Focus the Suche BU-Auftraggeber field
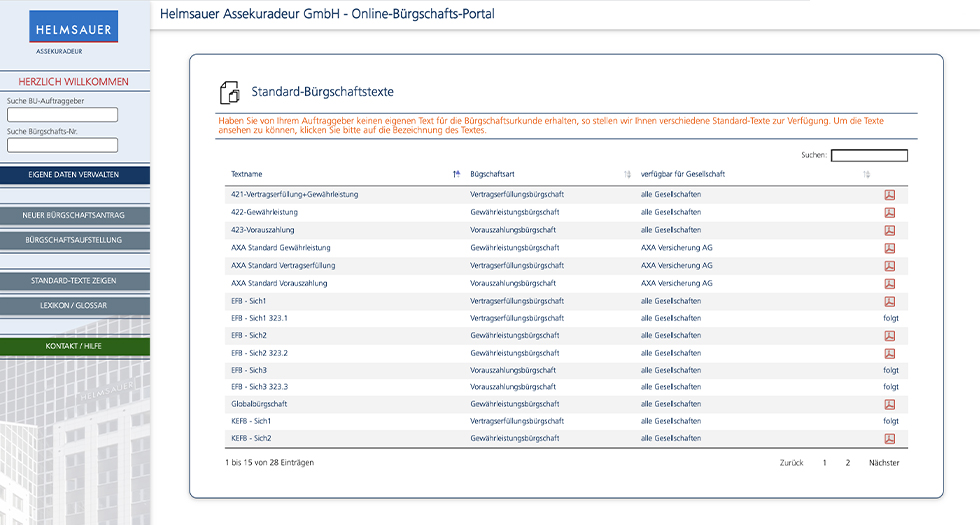This screenshot has height=525, width=980. [x=62, y=114]
